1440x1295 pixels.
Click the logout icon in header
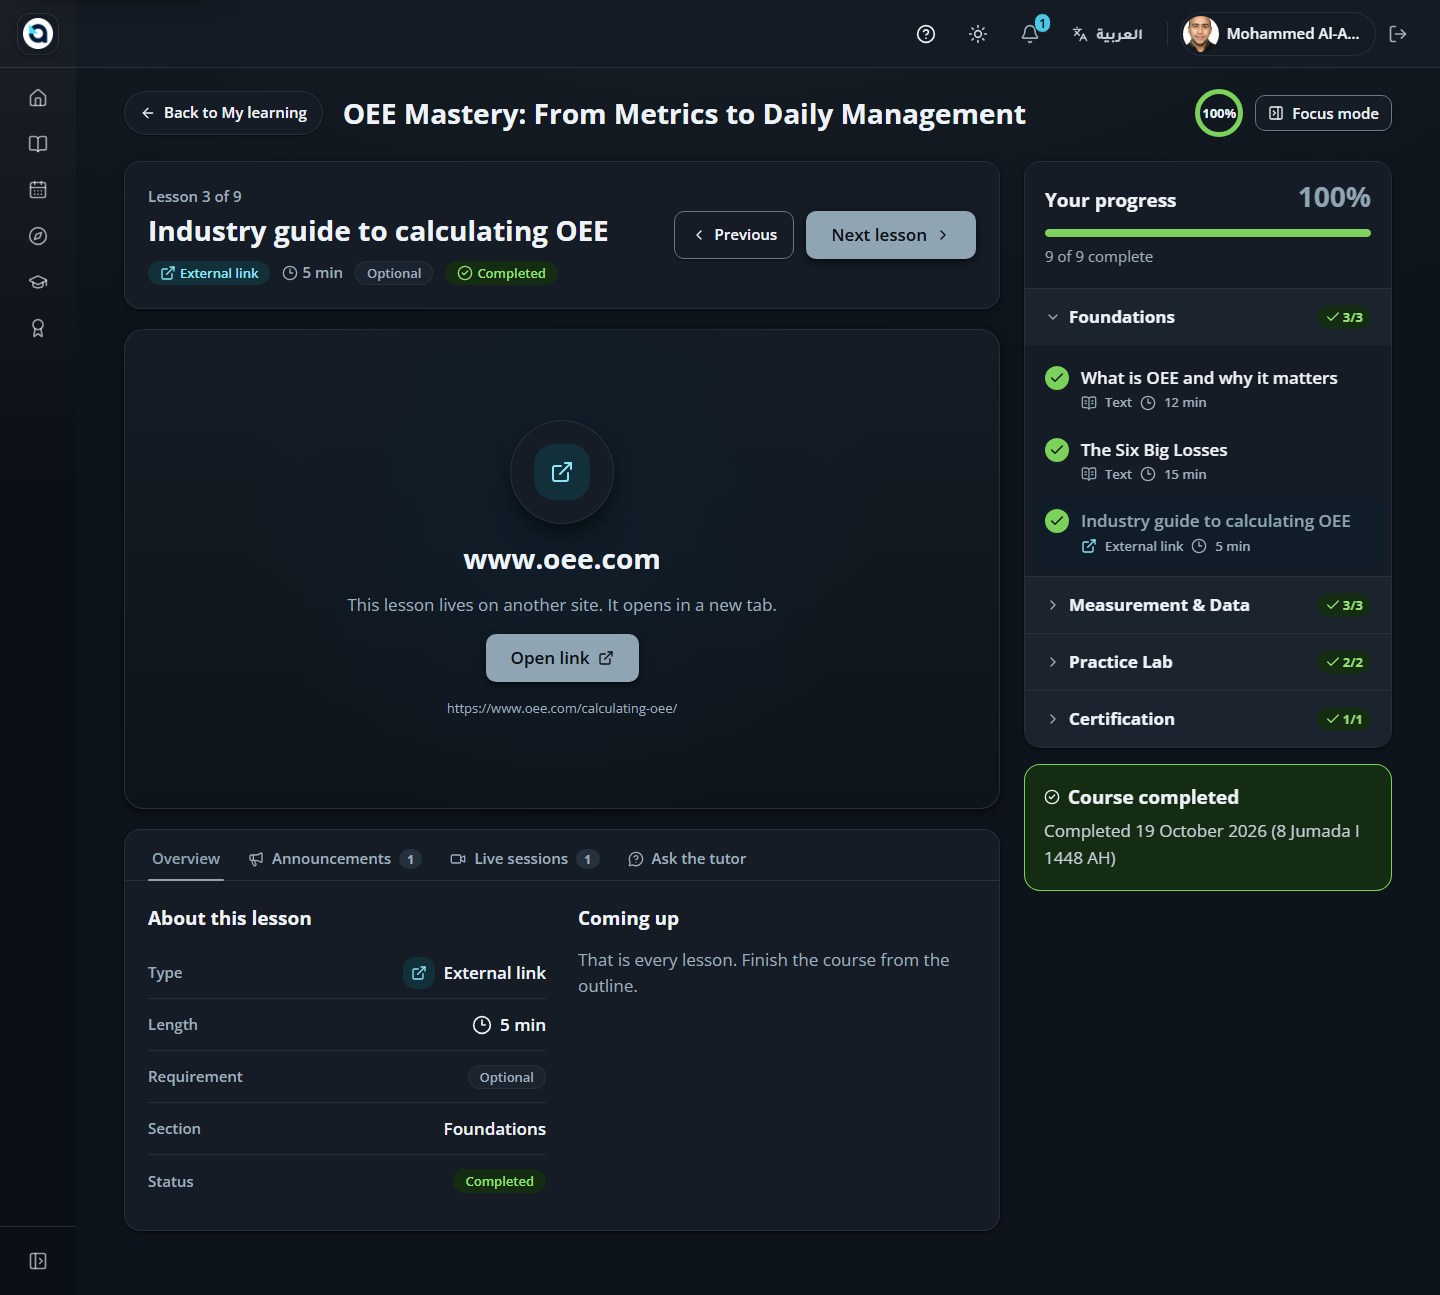(x=1398, y=34)
